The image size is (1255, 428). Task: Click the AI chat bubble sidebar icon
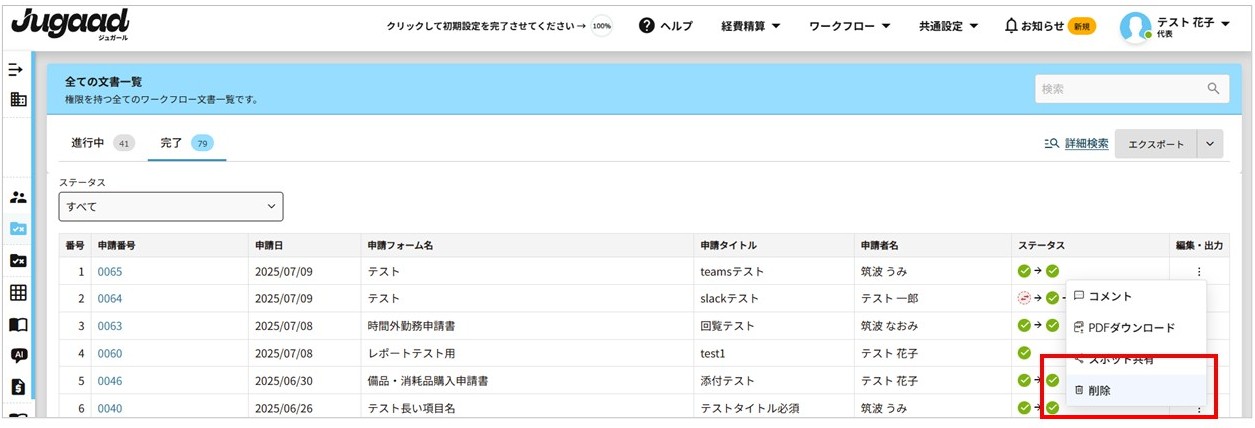(x=18, y=356)
